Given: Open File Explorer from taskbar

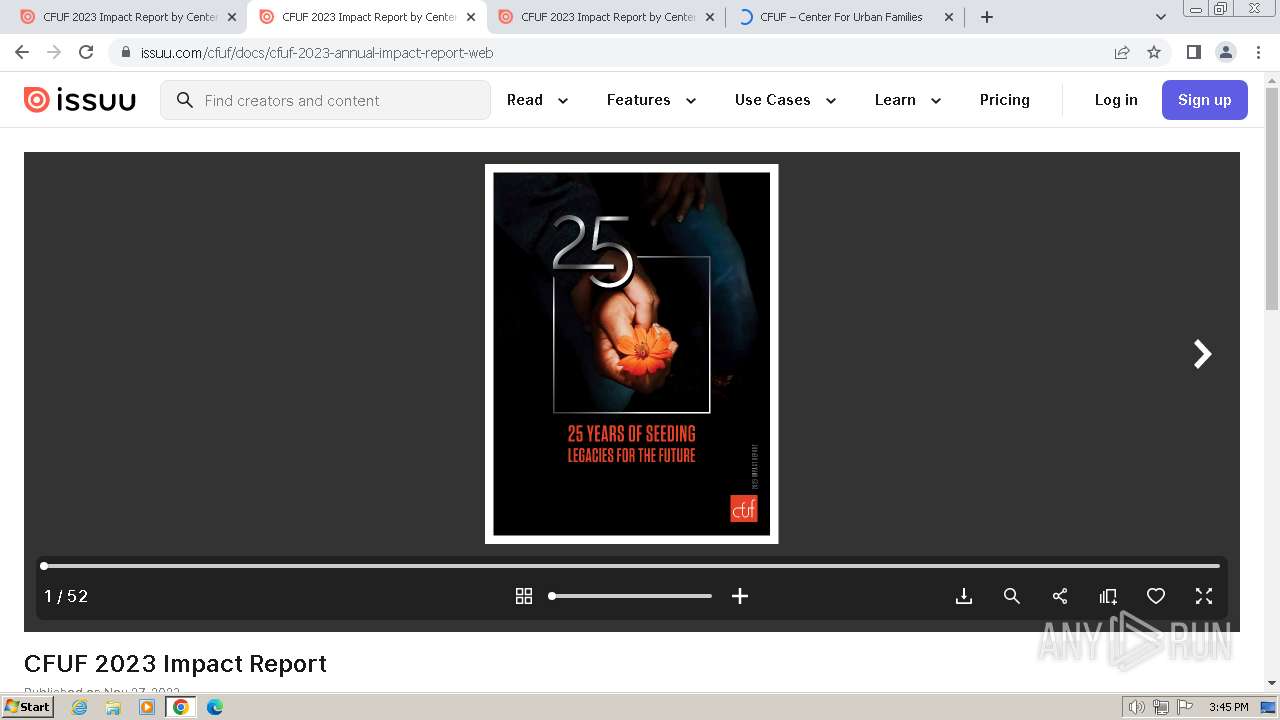Looking at the screenshot, I should coord(113,707).
